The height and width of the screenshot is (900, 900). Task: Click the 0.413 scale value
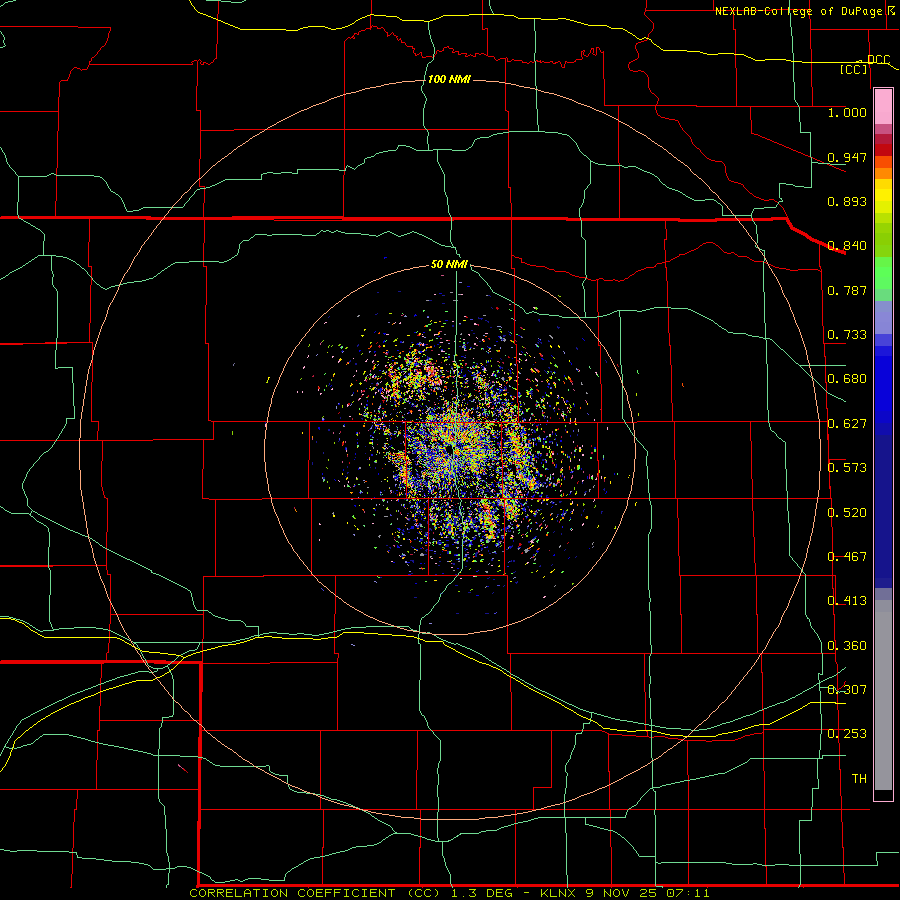(x=847, y=601)
